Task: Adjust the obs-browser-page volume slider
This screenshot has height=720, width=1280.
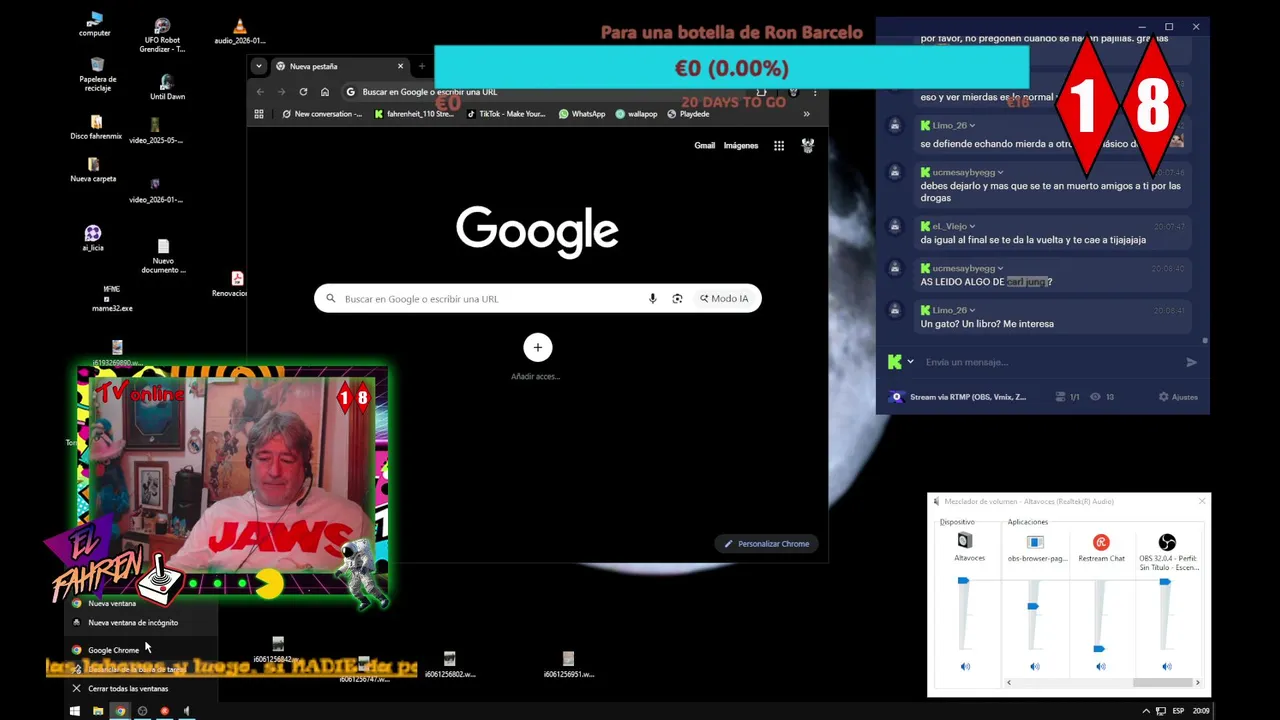Action: pyautogui.click(x=1033, y=606)
